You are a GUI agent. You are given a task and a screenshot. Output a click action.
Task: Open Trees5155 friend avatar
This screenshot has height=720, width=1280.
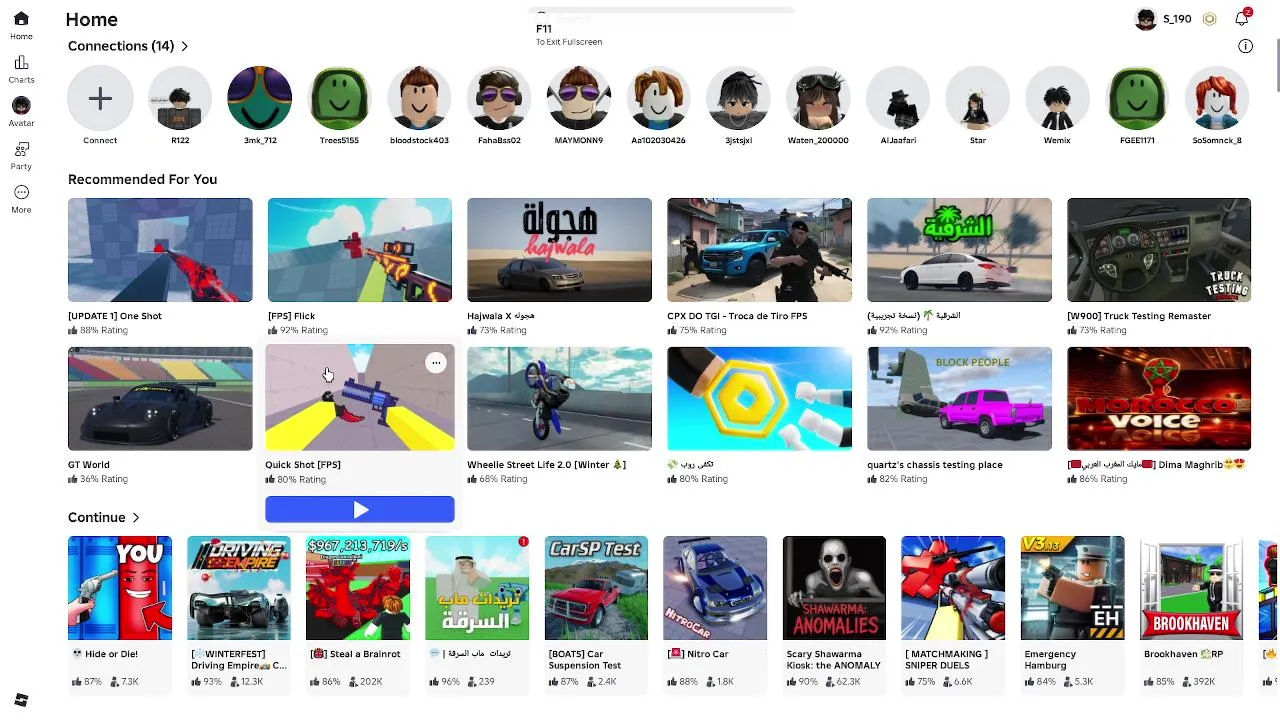coord(339,98)
